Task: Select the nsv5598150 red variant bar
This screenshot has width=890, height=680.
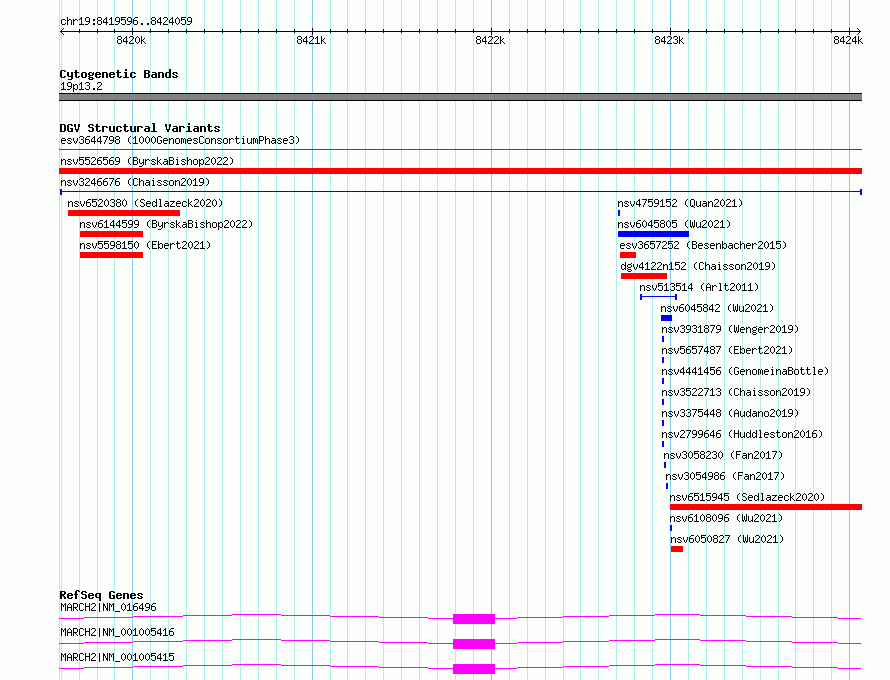Action: [x=111, y=255]
